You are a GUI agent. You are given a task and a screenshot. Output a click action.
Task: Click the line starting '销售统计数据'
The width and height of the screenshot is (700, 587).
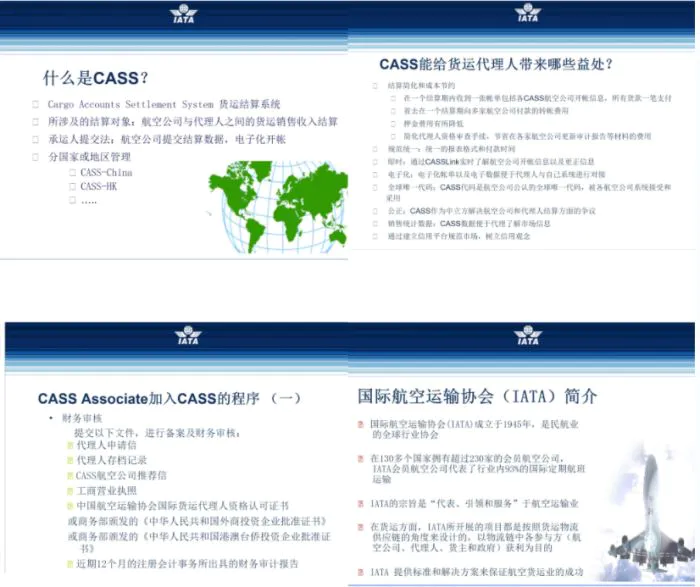[x=469, y=224]
